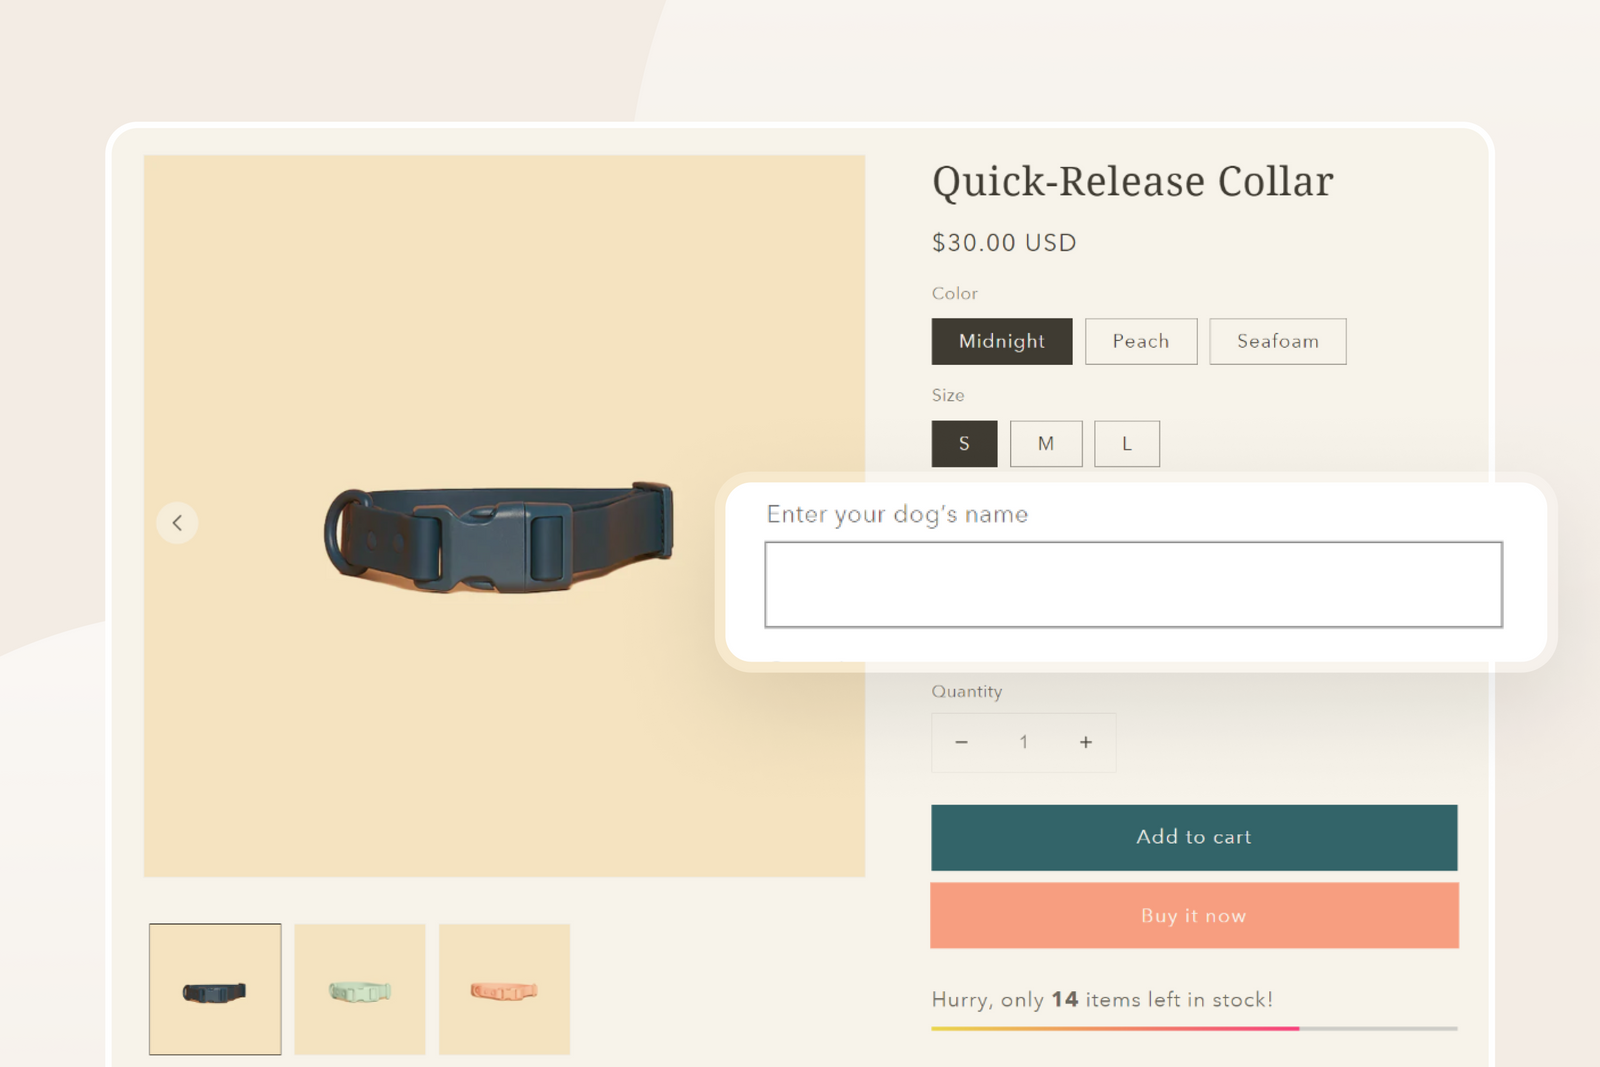Viewport: 1600px width, 1067px height.
Task: Decrease quantity with the minus icon
Action: 961,742
